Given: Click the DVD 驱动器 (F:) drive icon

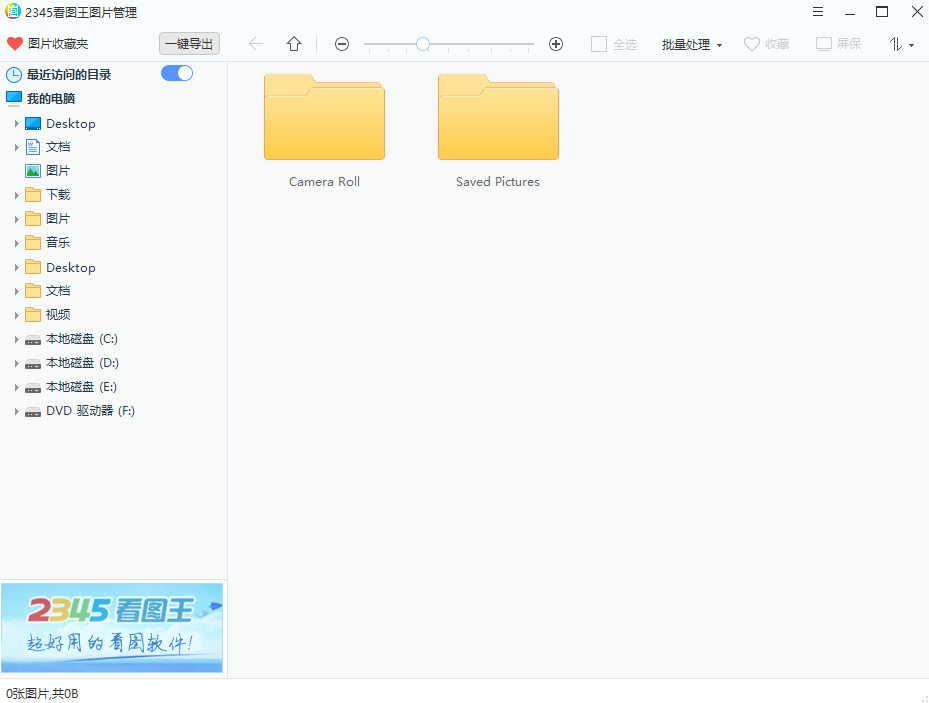Looking at the screenshot, I should tap(33, 412).
